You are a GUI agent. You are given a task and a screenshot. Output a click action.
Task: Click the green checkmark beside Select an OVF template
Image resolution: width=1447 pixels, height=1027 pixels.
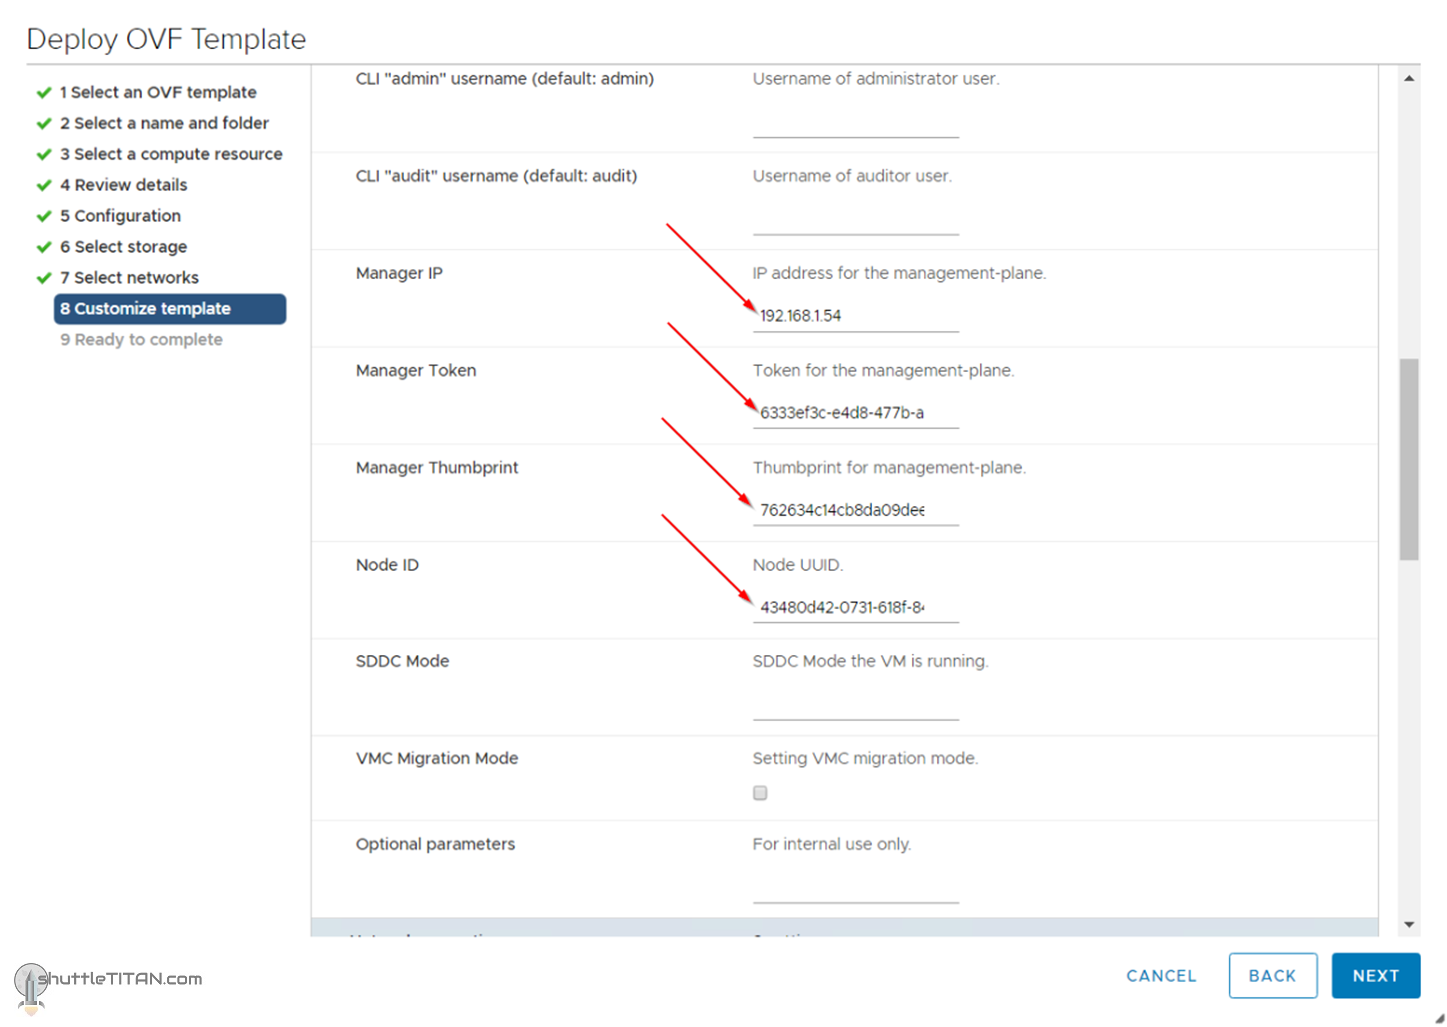click(44, 93)
